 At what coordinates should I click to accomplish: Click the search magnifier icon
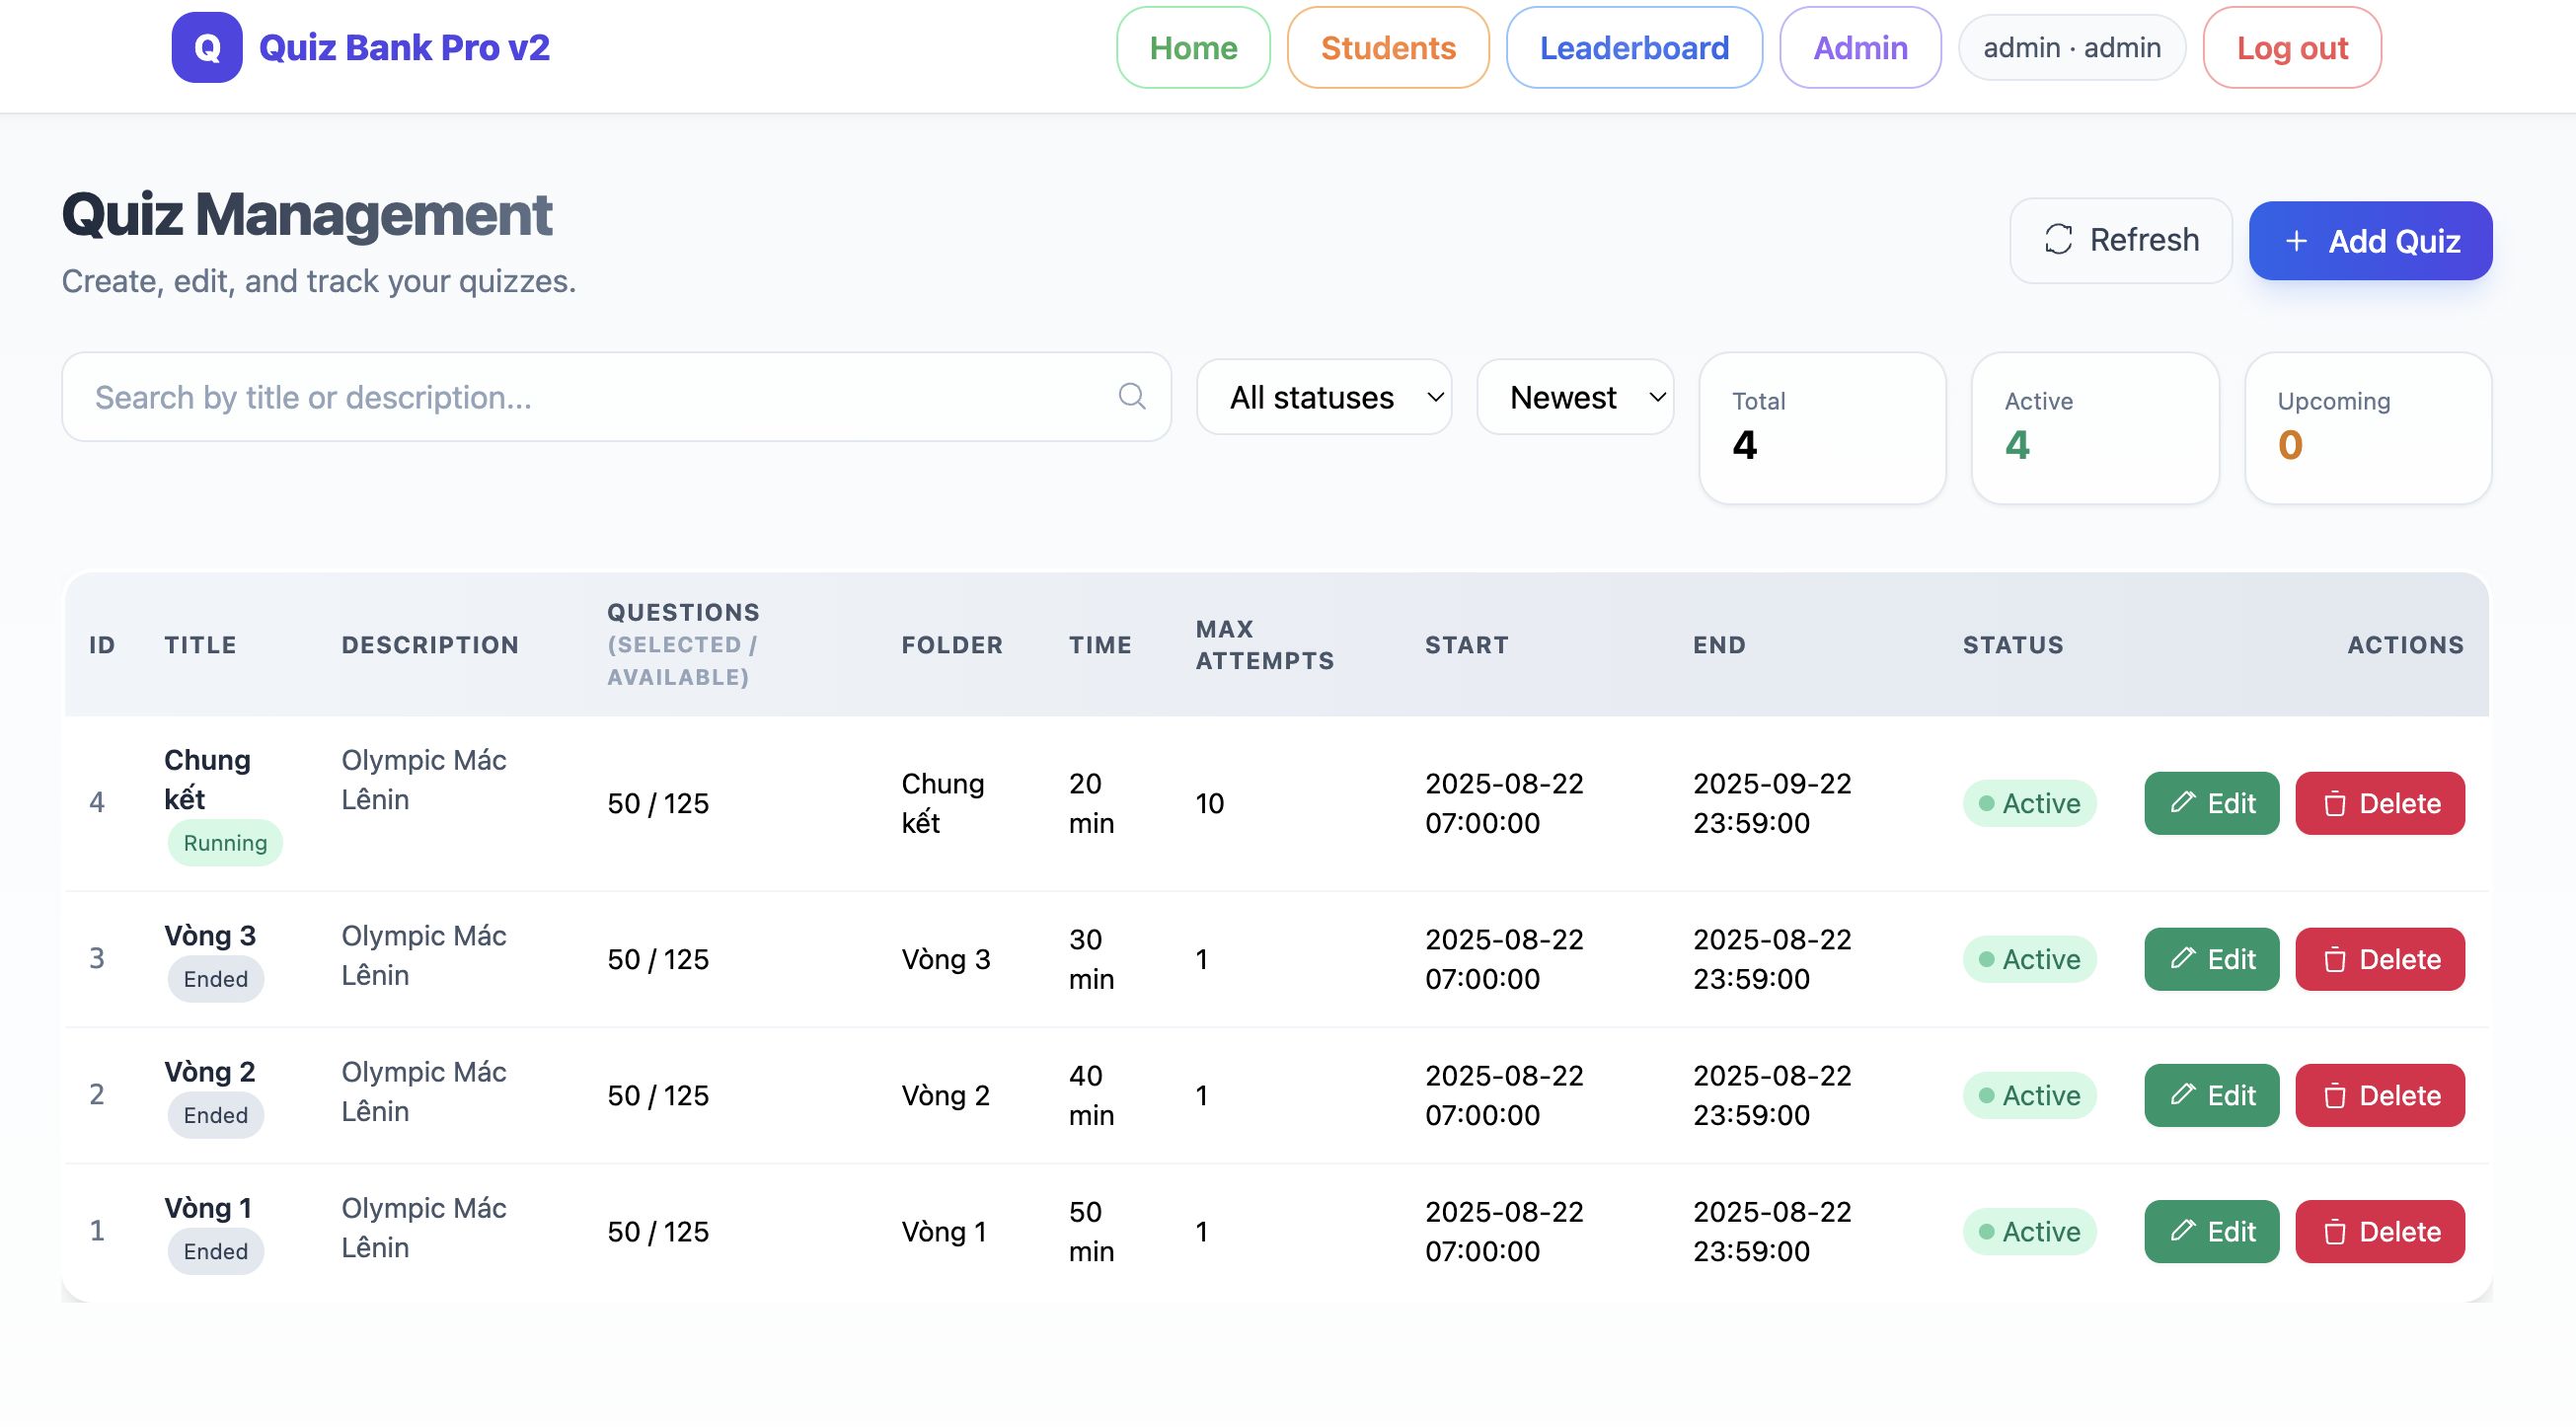[x=1131, y=397]
